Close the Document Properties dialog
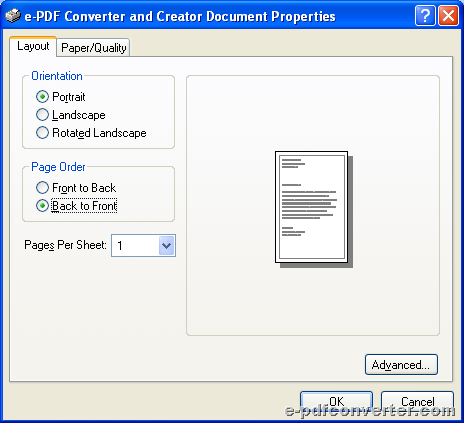The image size is (464, 423). click(448, 15)
